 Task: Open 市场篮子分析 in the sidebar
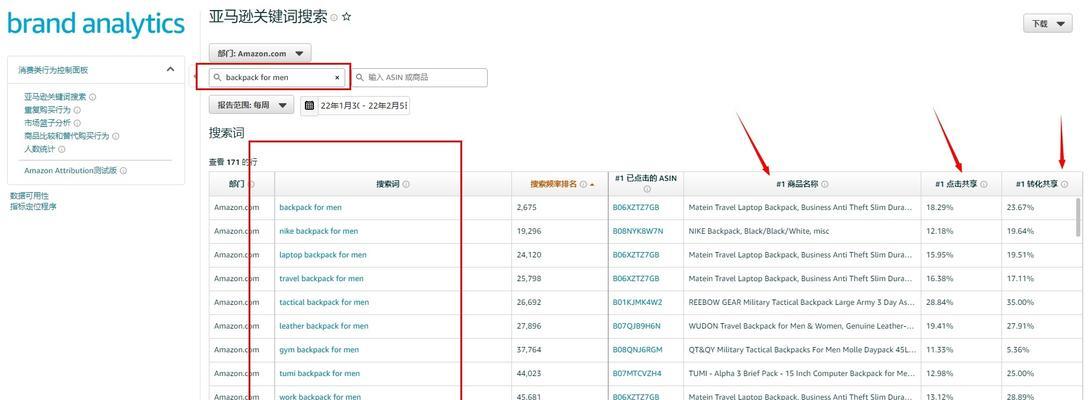47,123
